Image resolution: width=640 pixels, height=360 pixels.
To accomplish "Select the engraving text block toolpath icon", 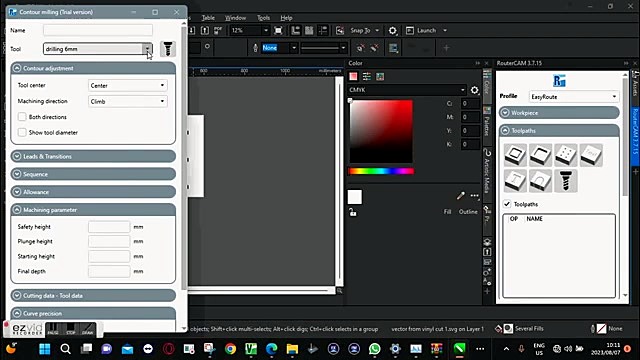I will click(591, 155).
